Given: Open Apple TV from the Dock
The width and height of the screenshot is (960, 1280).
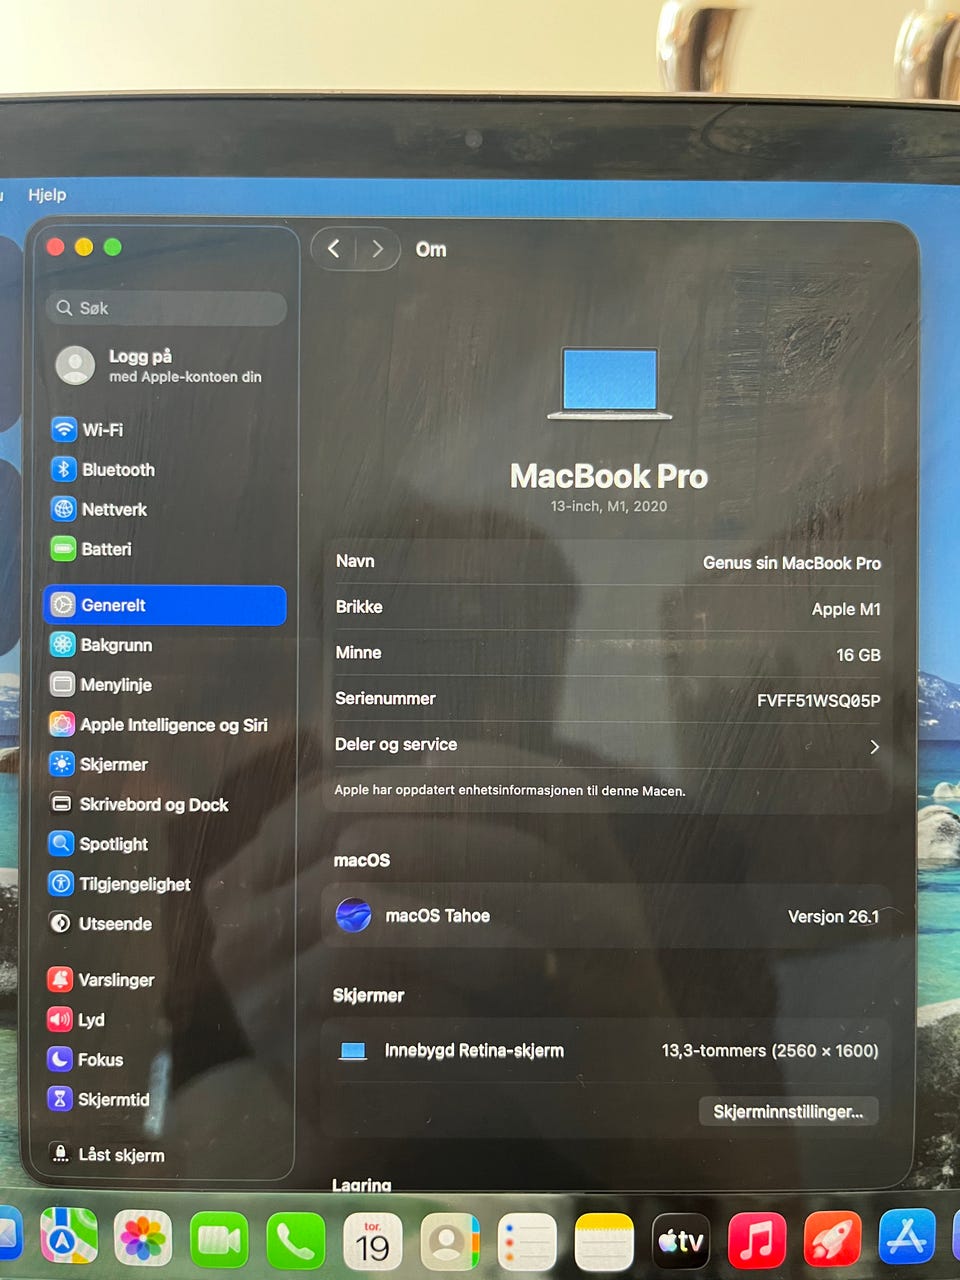Looking at the screenshot, I should click(681, 1242).
